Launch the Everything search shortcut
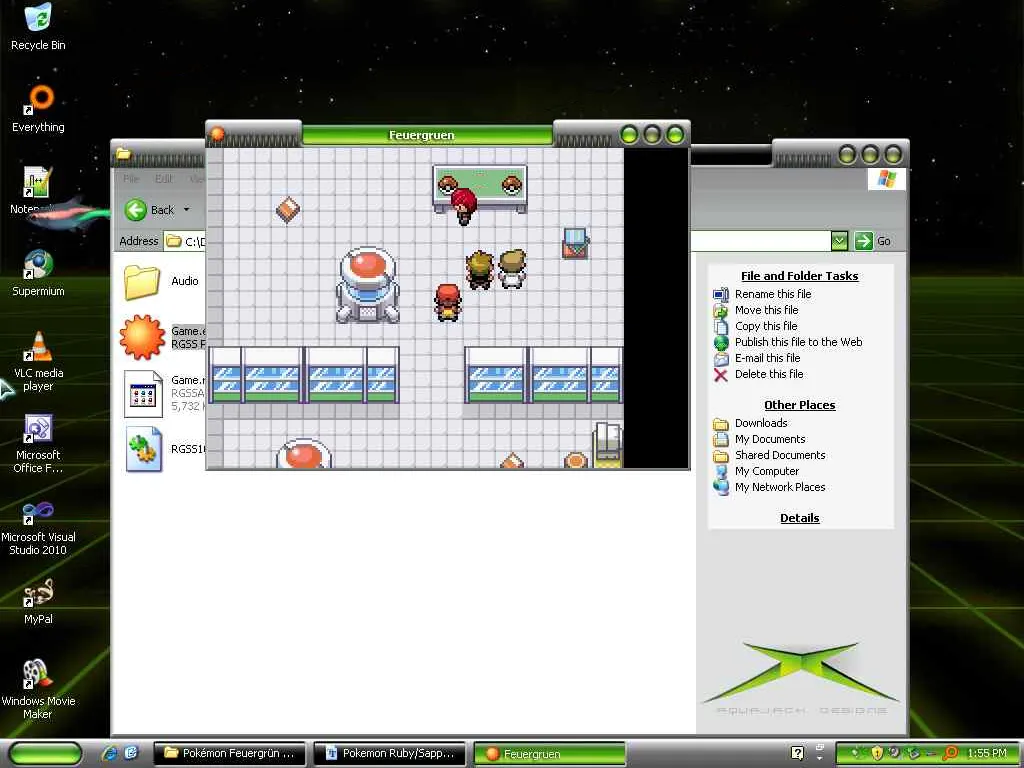 (38, 108)
